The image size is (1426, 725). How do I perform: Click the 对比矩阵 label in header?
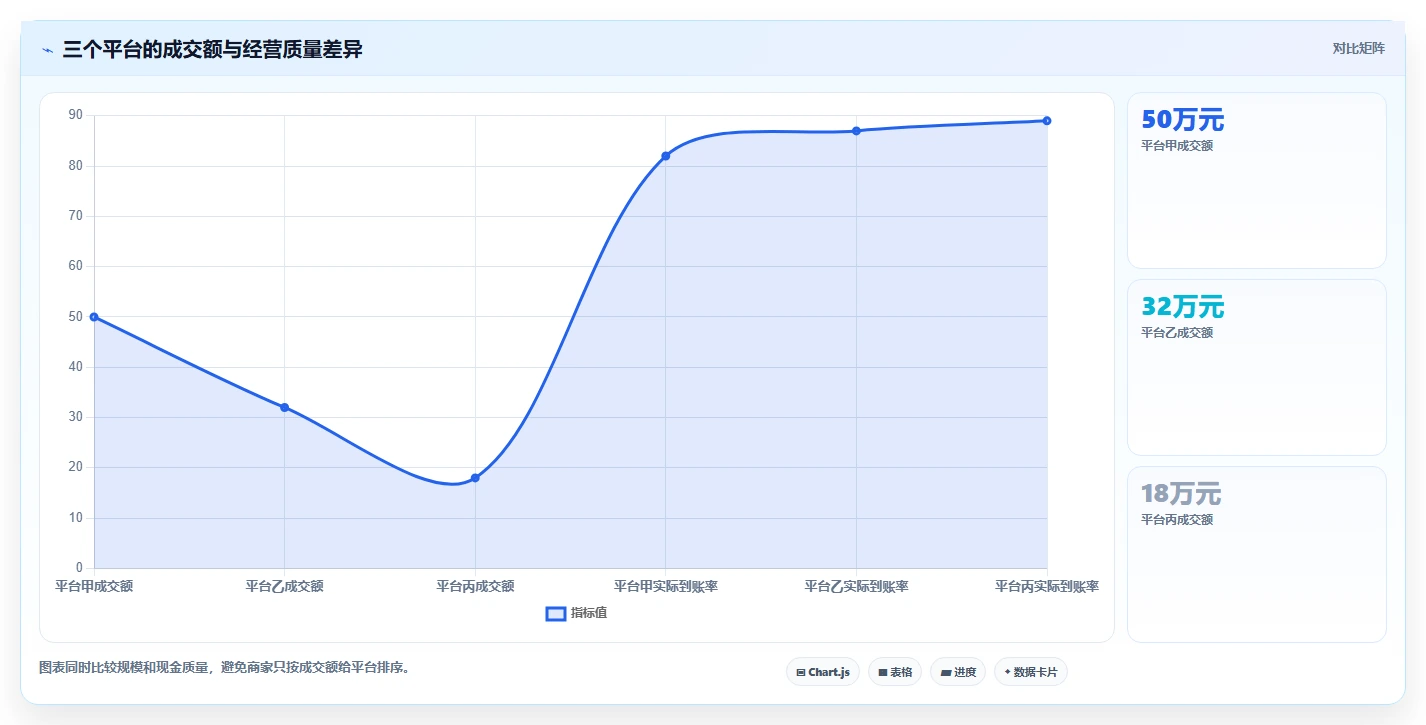[x=1359, y=49]
